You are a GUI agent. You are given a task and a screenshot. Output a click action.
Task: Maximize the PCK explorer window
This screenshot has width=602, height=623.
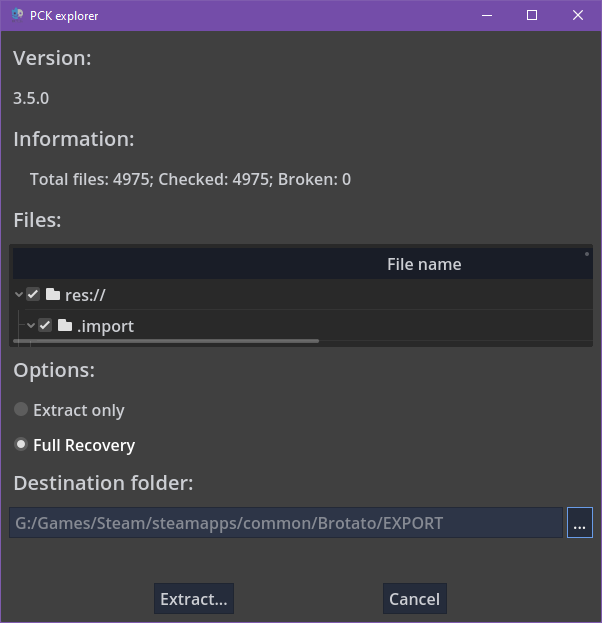[x=532, y=15]
